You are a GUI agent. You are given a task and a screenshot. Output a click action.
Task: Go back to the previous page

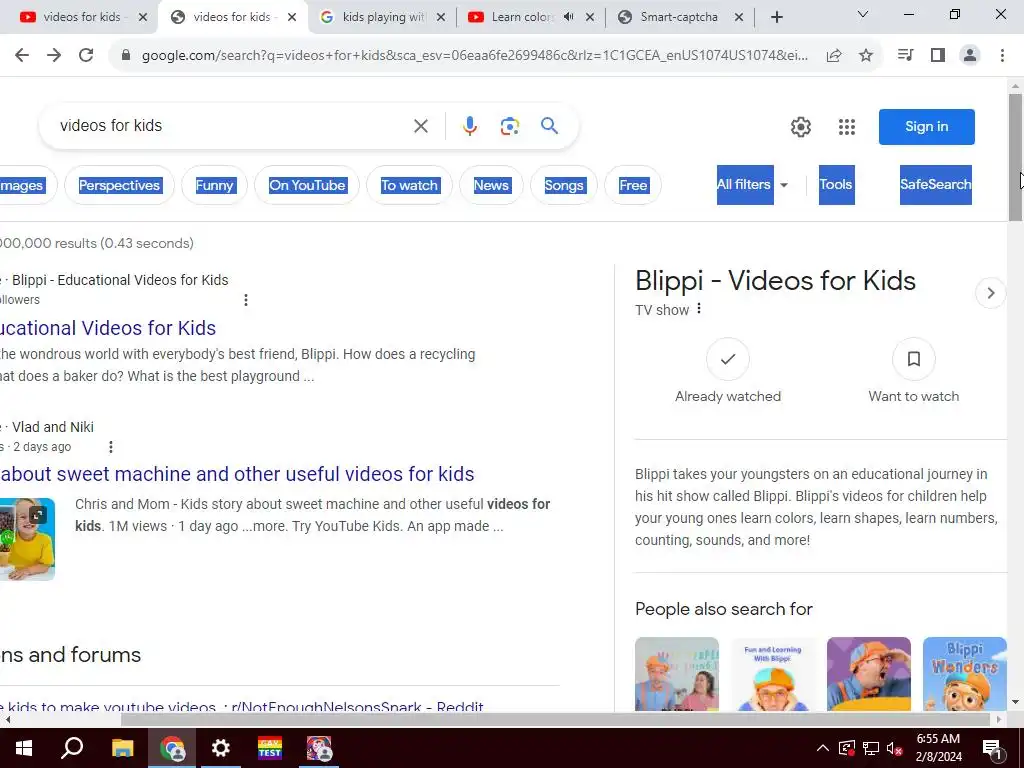click(x=22, y=56)
